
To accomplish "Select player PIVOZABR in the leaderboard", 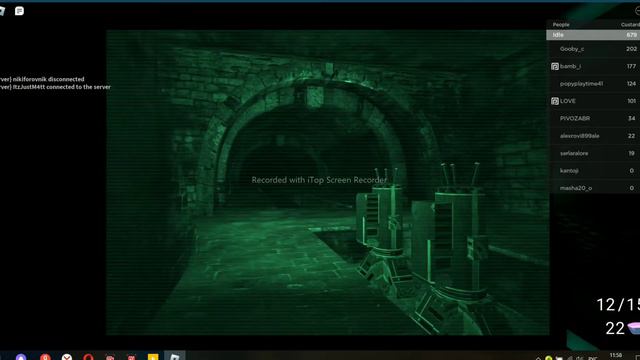I will click(593, 118).
